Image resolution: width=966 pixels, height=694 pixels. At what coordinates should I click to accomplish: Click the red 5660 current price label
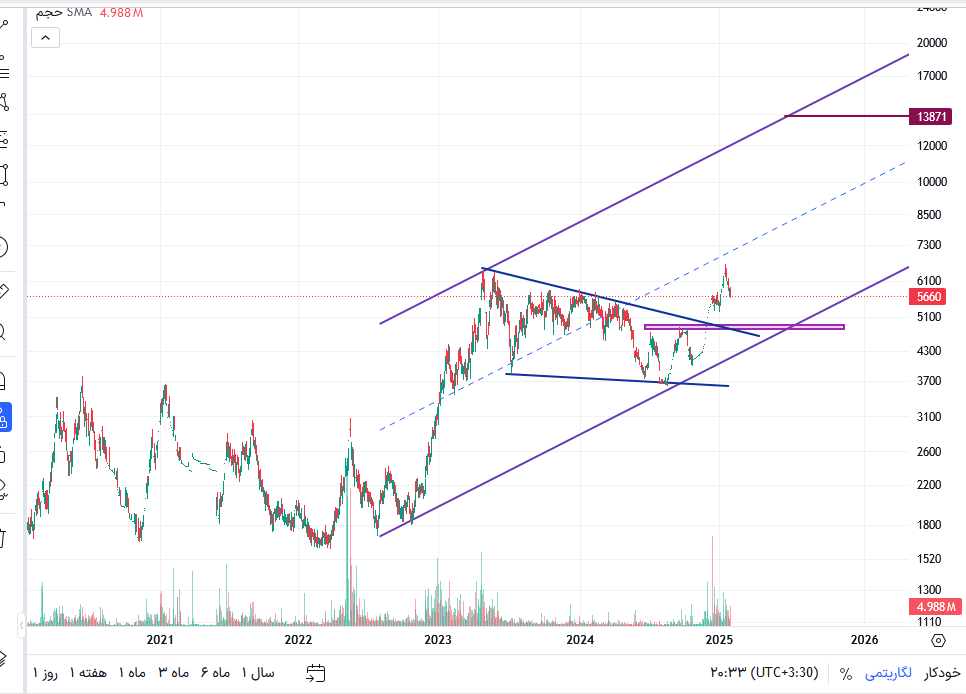click(928, 296)
